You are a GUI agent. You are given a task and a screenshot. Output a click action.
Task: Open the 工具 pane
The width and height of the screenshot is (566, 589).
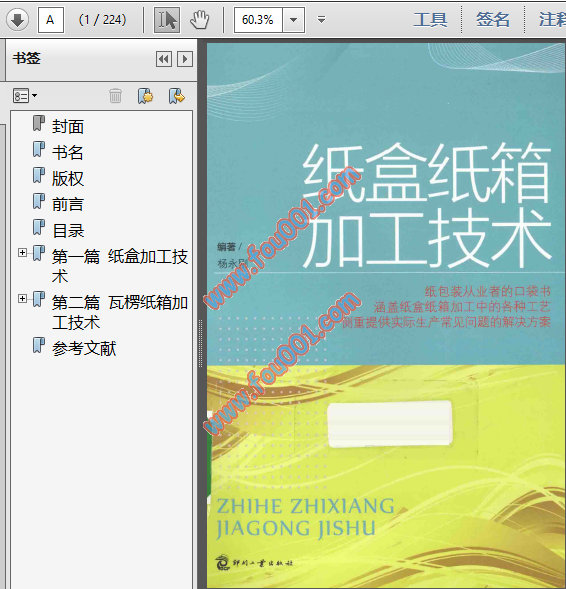[x=430, y=20]
